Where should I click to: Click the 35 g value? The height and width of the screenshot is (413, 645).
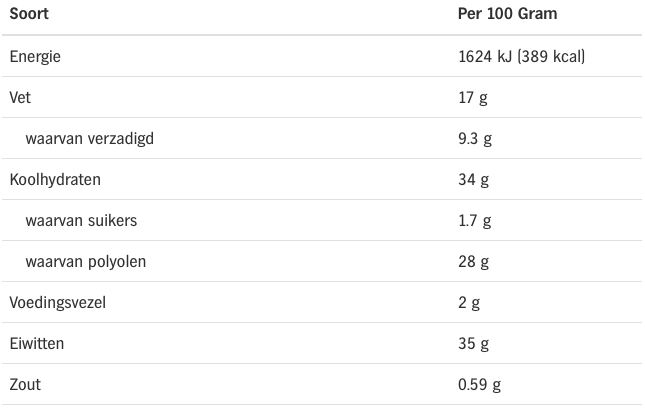(473, 344)
